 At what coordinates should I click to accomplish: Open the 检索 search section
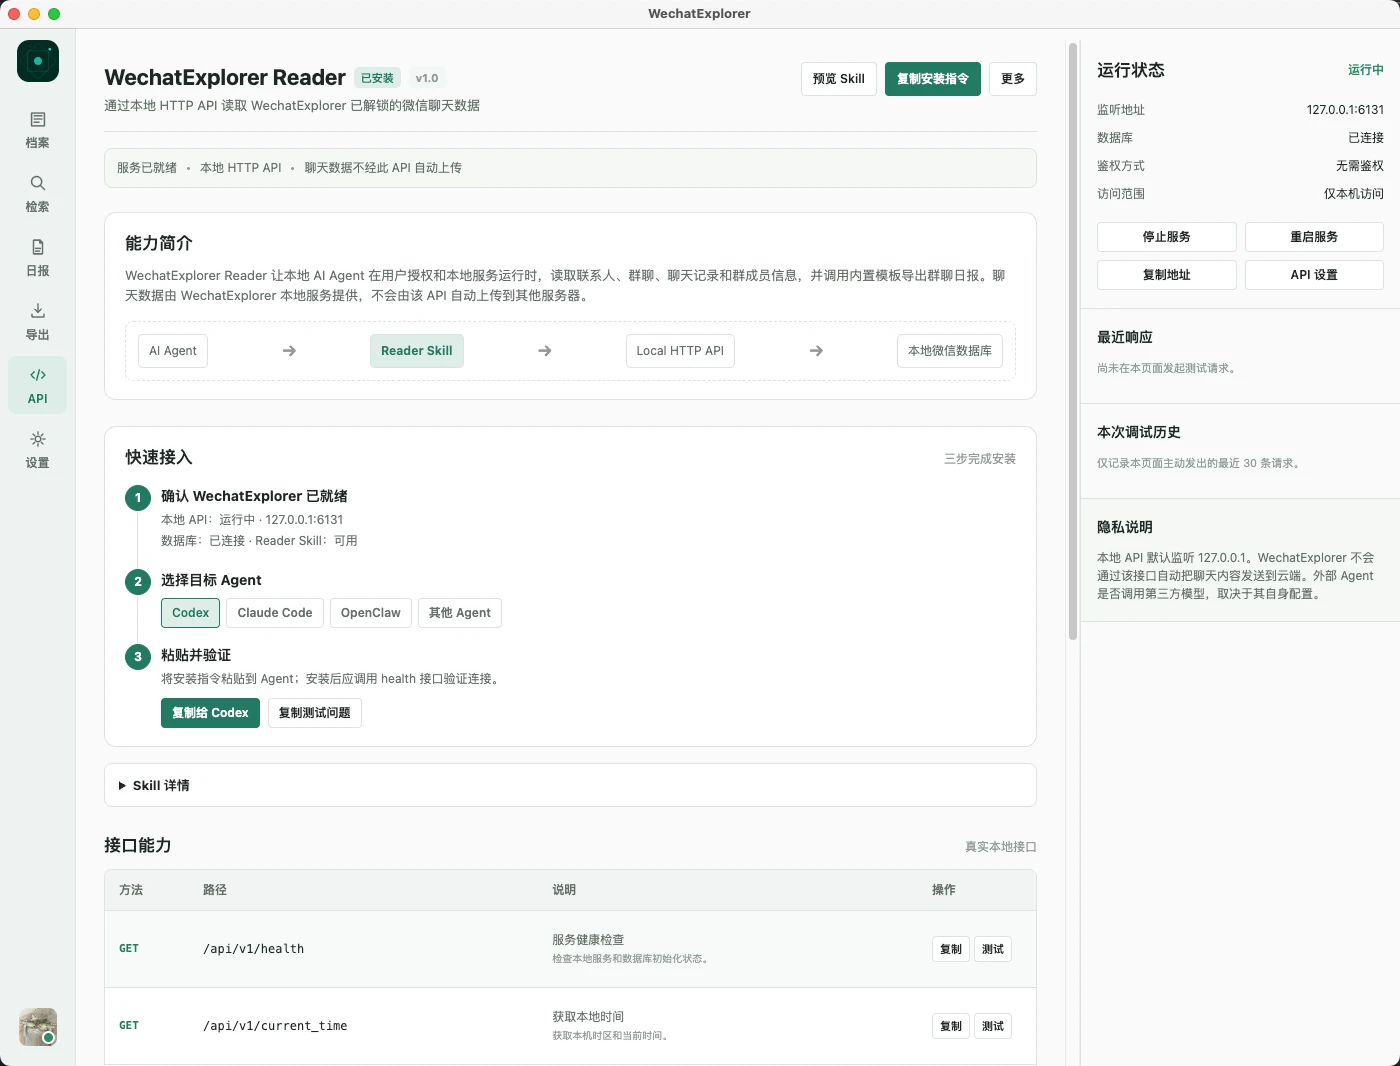click(38, 194)
